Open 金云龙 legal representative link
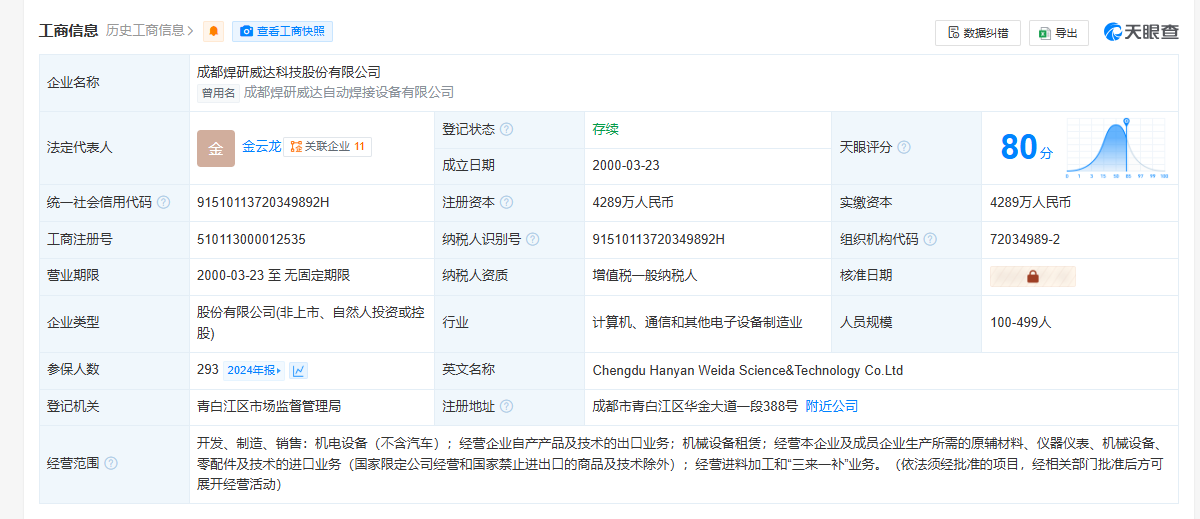This screenshot has width=1200, height=519. (261, 146)
